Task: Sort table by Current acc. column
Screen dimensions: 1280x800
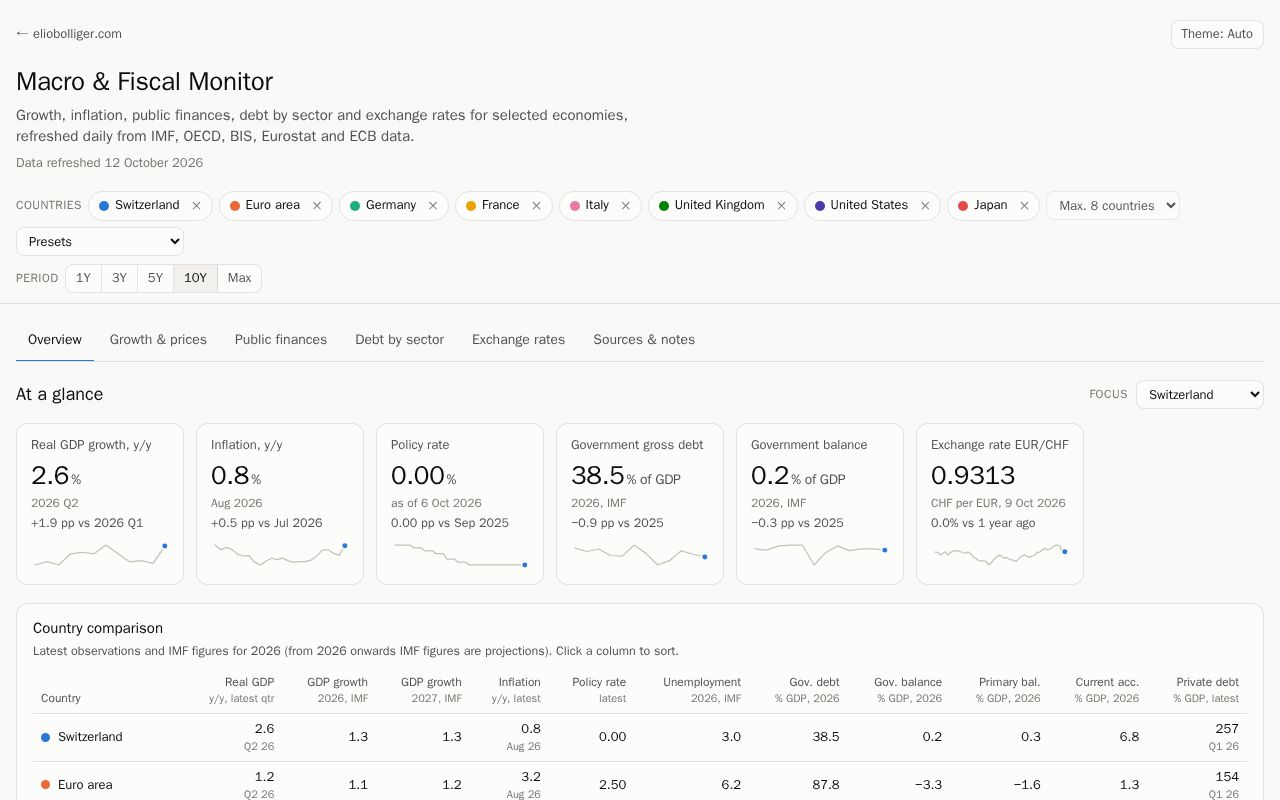Action: pos(1107,690)
